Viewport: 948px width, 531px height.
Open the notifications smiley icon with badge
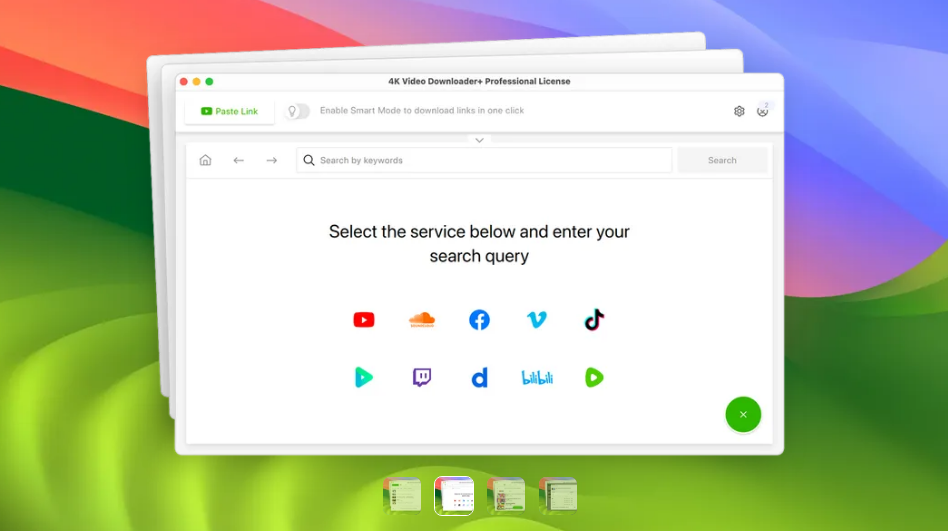[763, 111]
